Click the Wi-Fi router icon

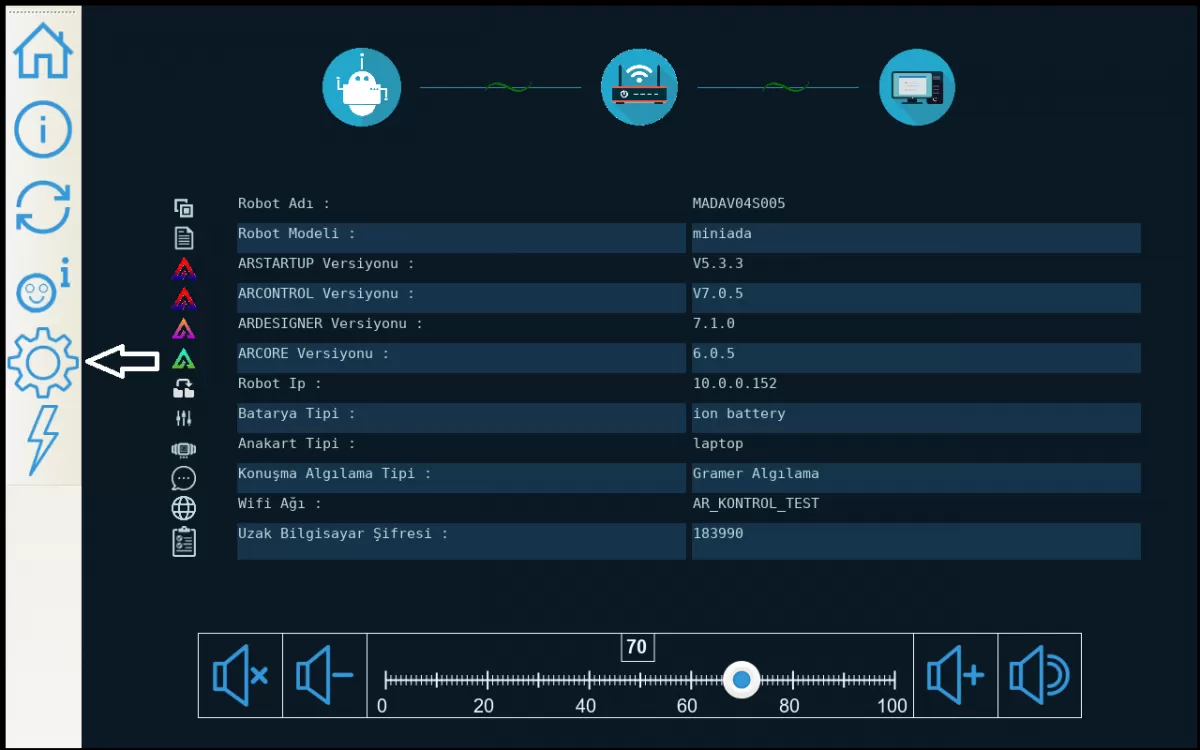639,87
